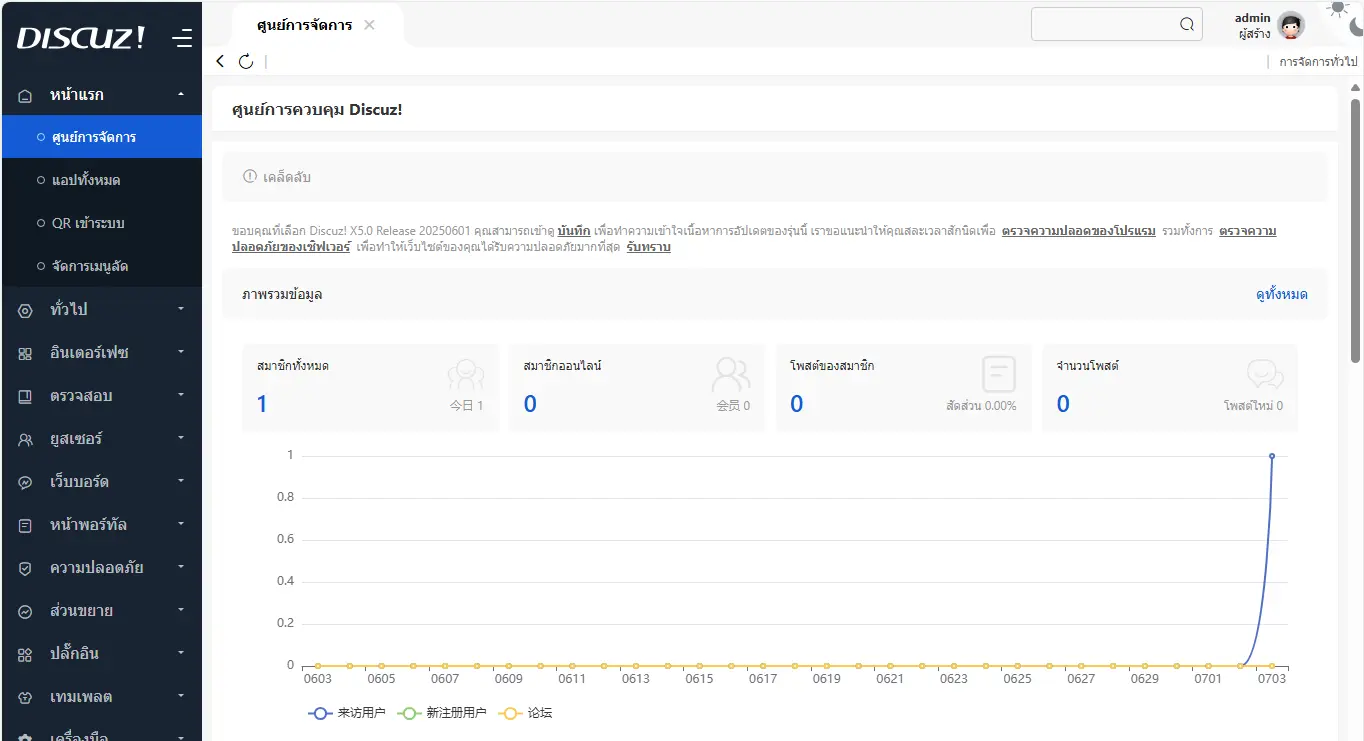Open the บันทึก changelog link
Screen dimensions: 1364x741
573,231
